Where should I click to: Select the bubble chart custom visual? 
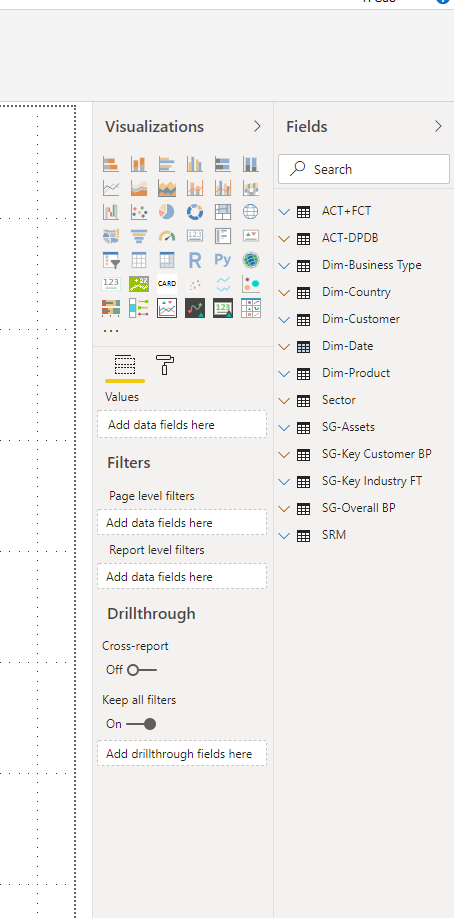251,284
